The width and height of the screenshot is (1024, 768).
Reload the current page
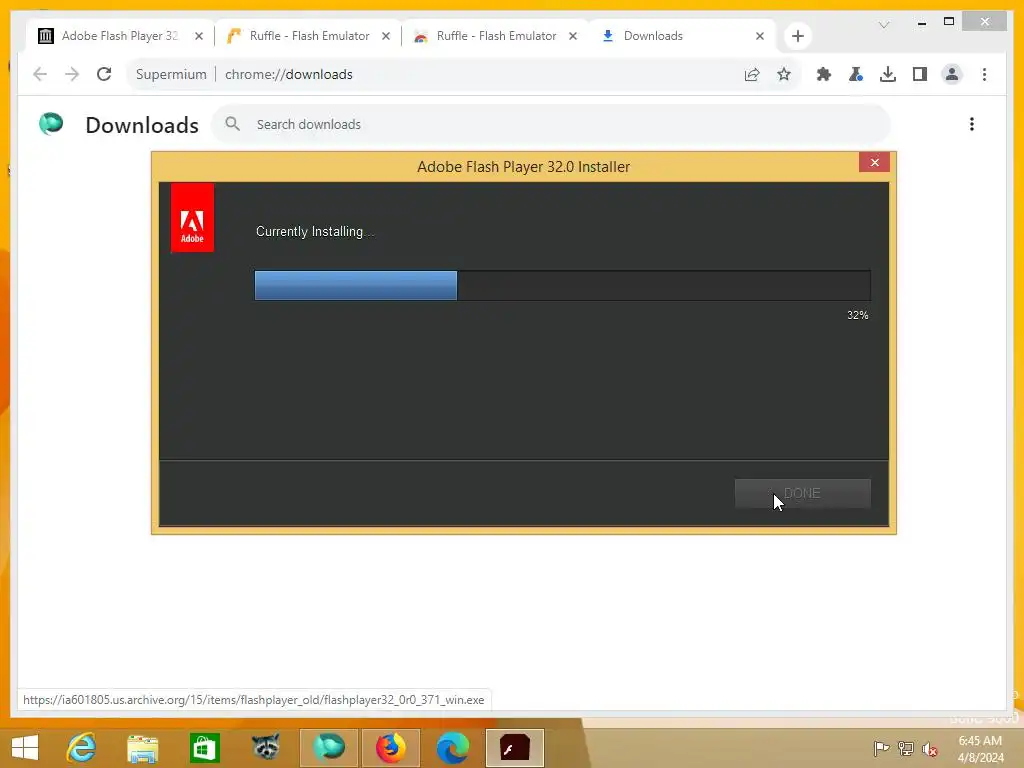104,74
